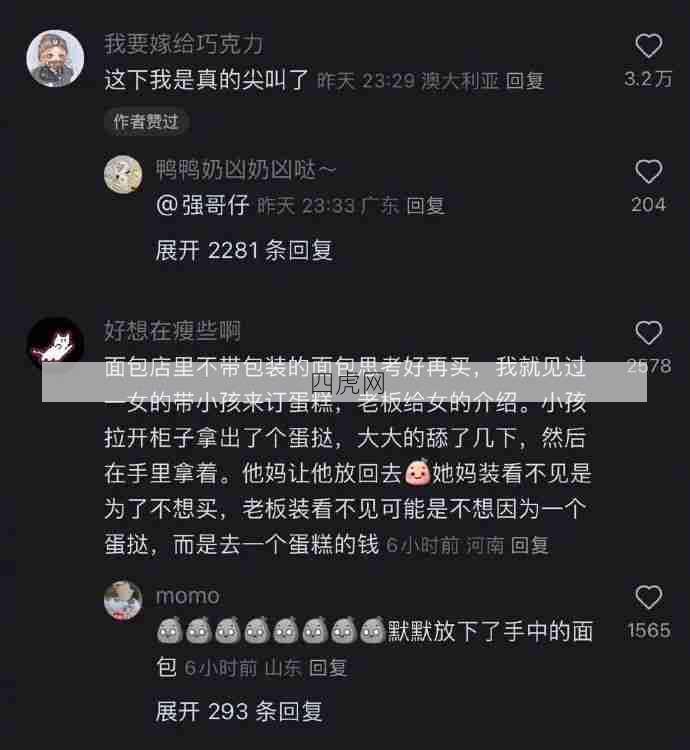
Task: Reply to momo's comment from 山东
Action: pos(328,667)
